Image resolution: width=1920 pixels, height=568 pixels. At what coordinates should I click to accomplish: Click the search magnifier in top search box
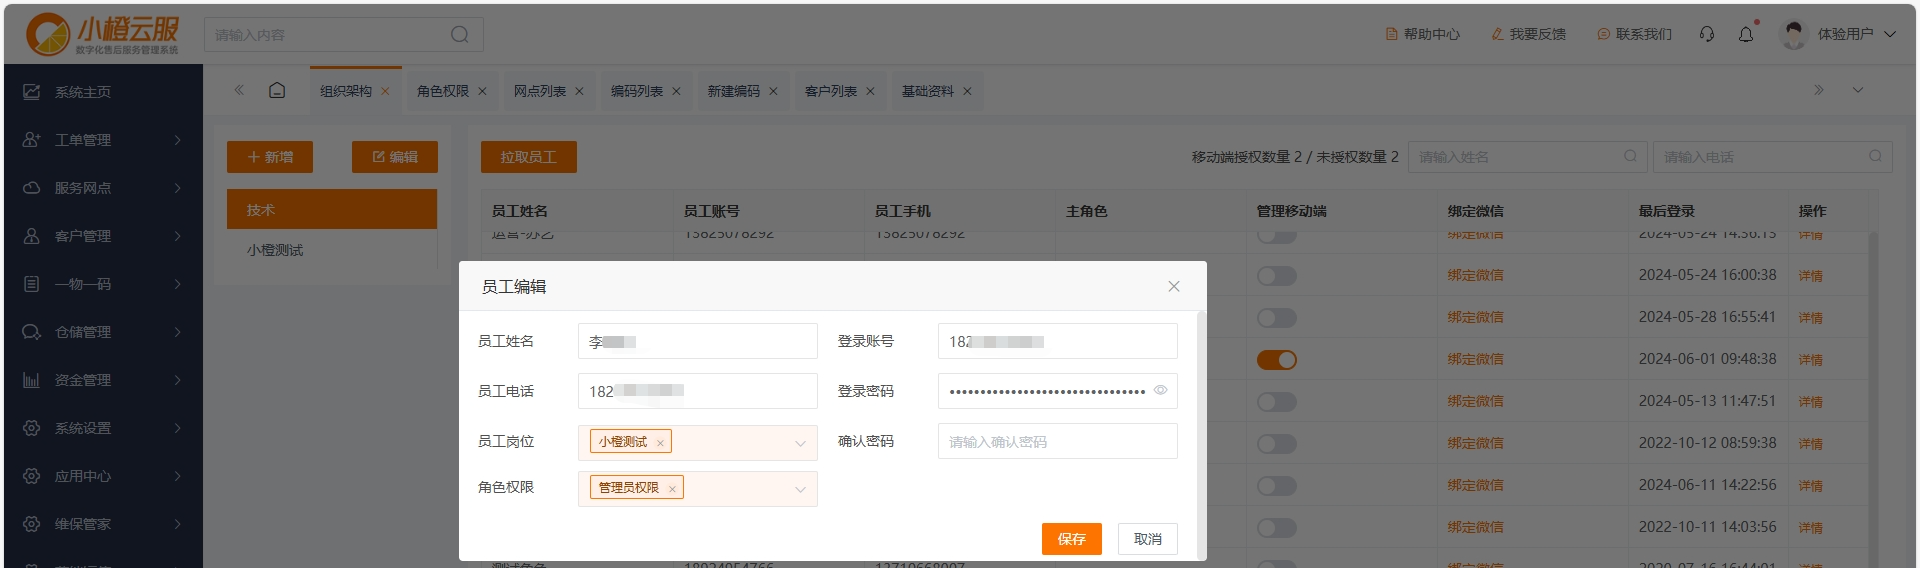click(459, 34)
